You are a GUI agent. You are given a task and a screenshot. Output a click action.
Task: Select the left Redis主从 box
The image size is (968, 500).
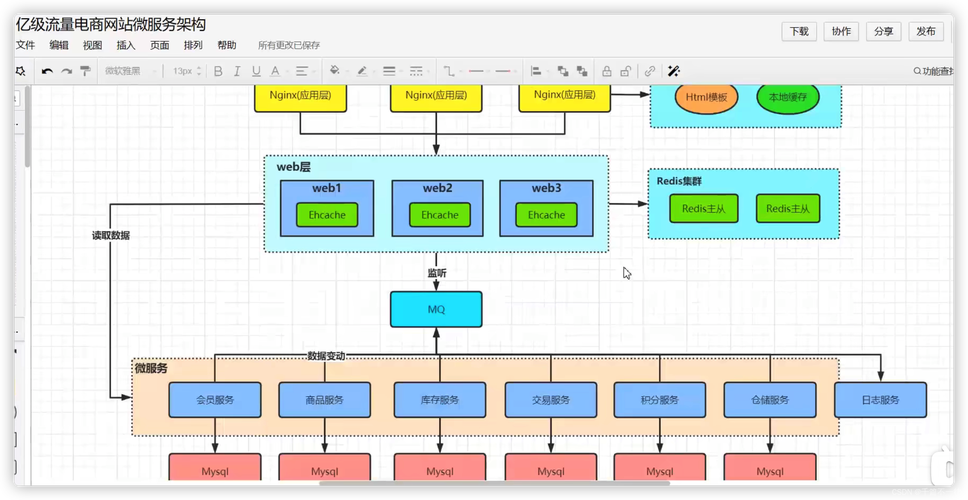point(703,209)
